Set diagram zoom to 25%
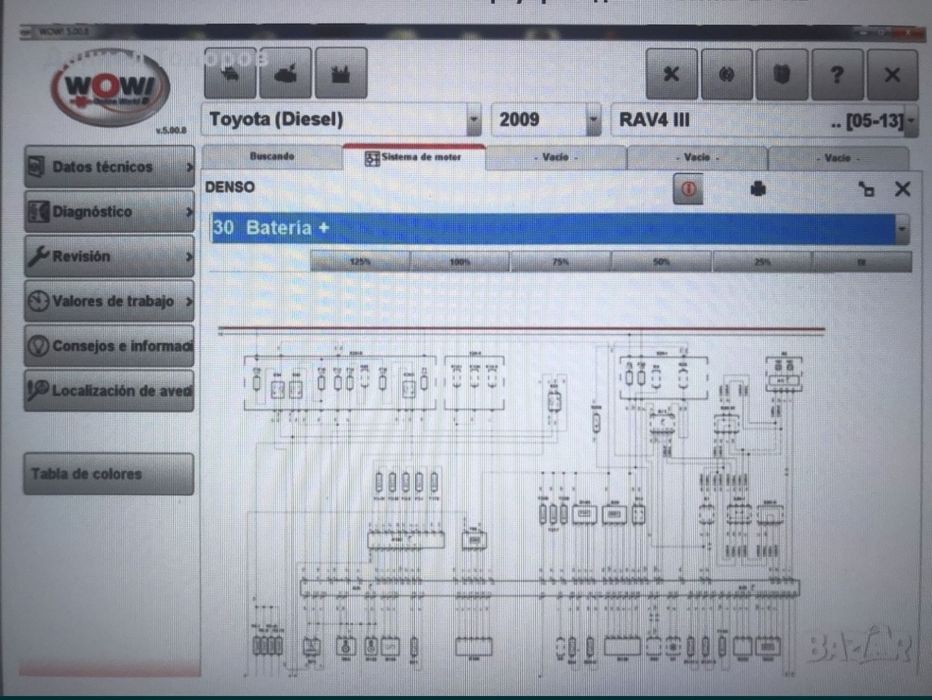 (x=762, y=261)
